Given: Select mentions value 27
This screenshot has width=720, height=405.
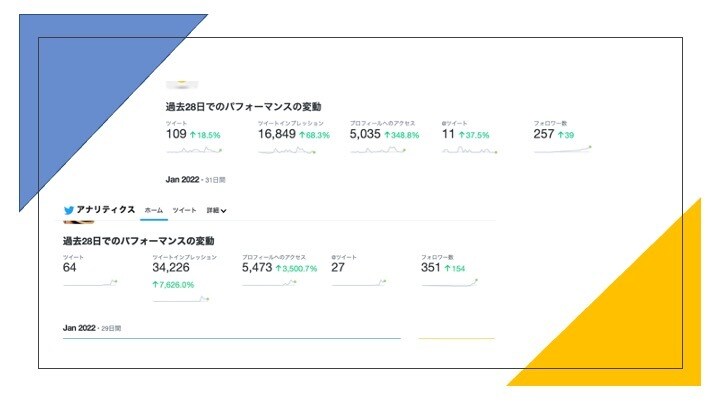Looking at the screenshot, I should (338, 268).
